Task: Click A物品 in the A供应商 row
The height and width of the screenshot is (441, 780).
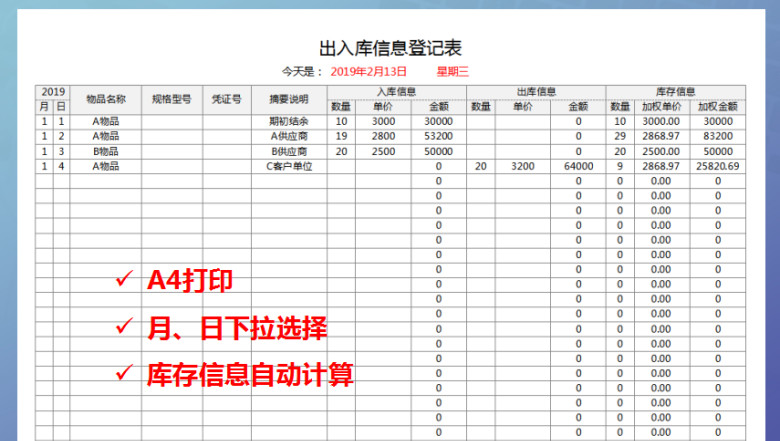Action: click(x=106, y=136)
